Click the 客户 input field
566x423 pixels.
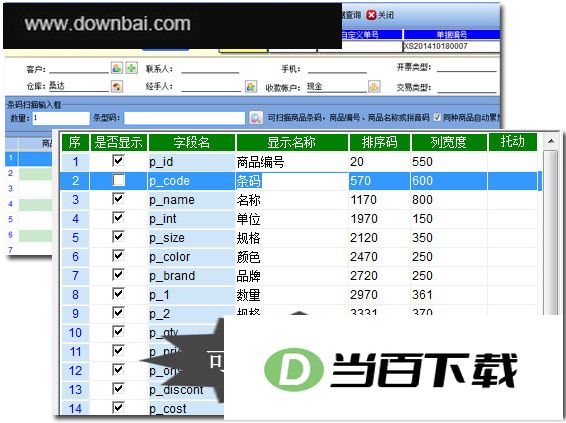tap(79, 68)
